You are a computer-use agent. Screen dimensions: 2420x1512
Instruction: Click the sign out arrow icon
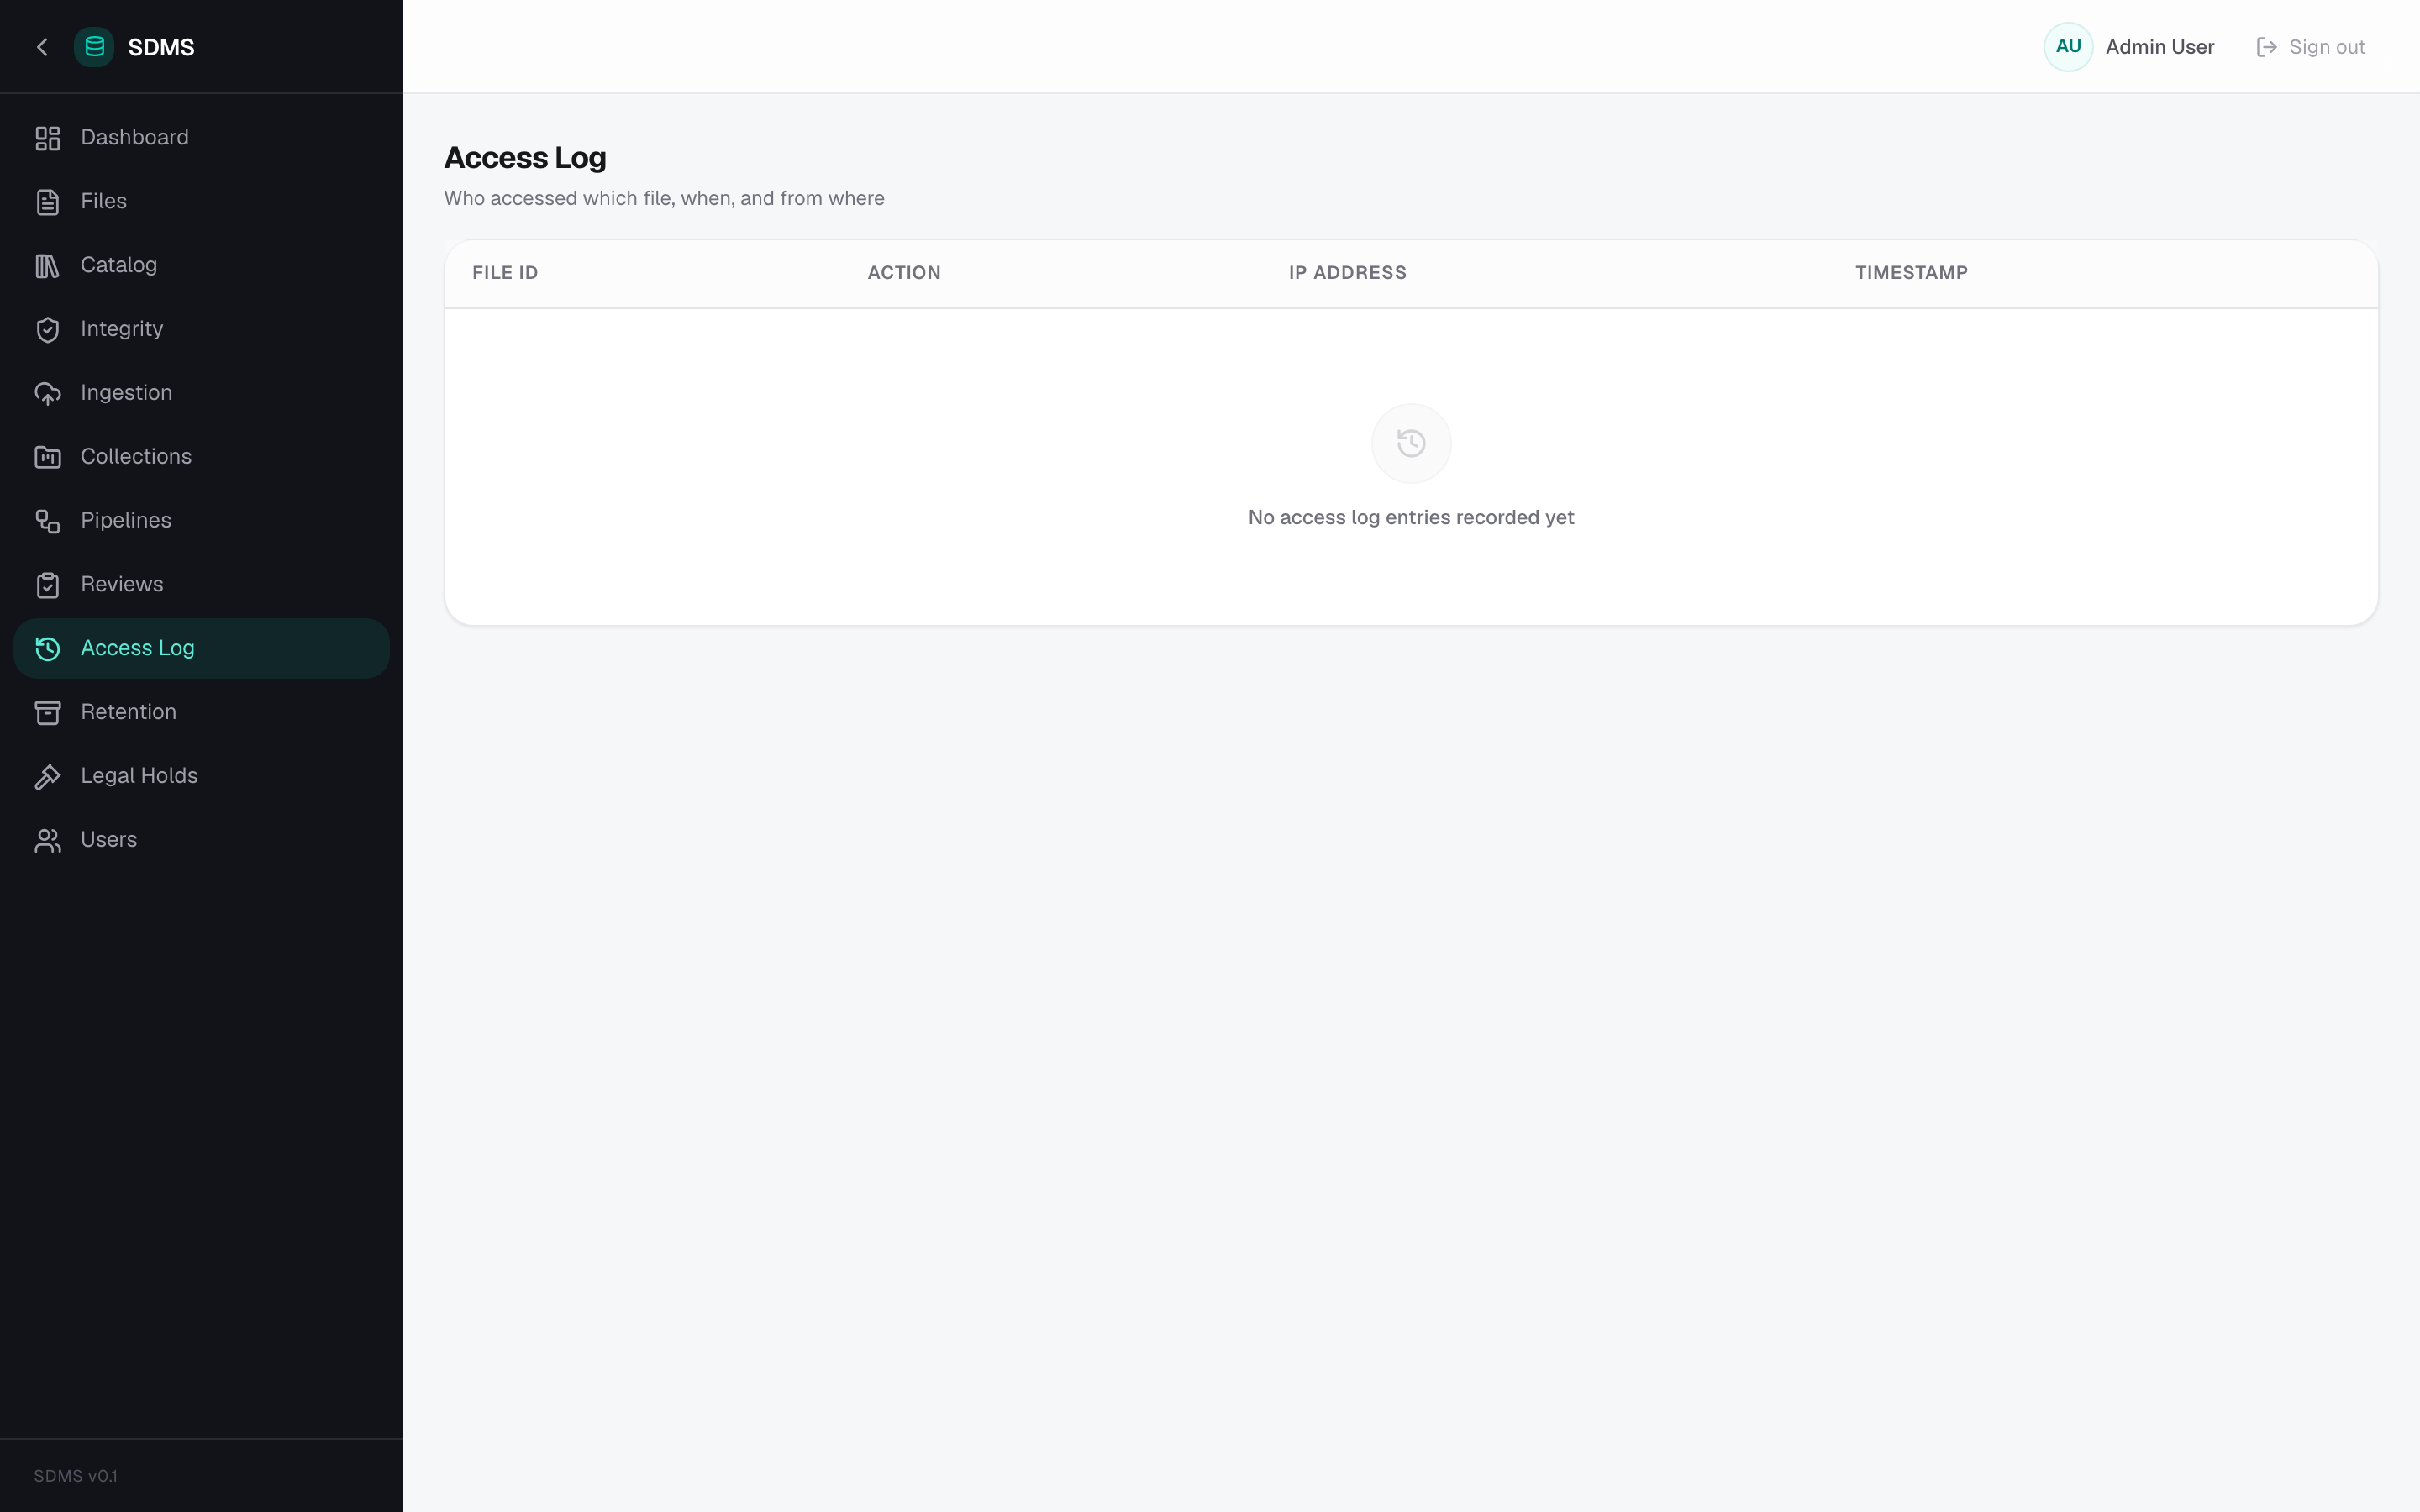[x=2266, y=47]
